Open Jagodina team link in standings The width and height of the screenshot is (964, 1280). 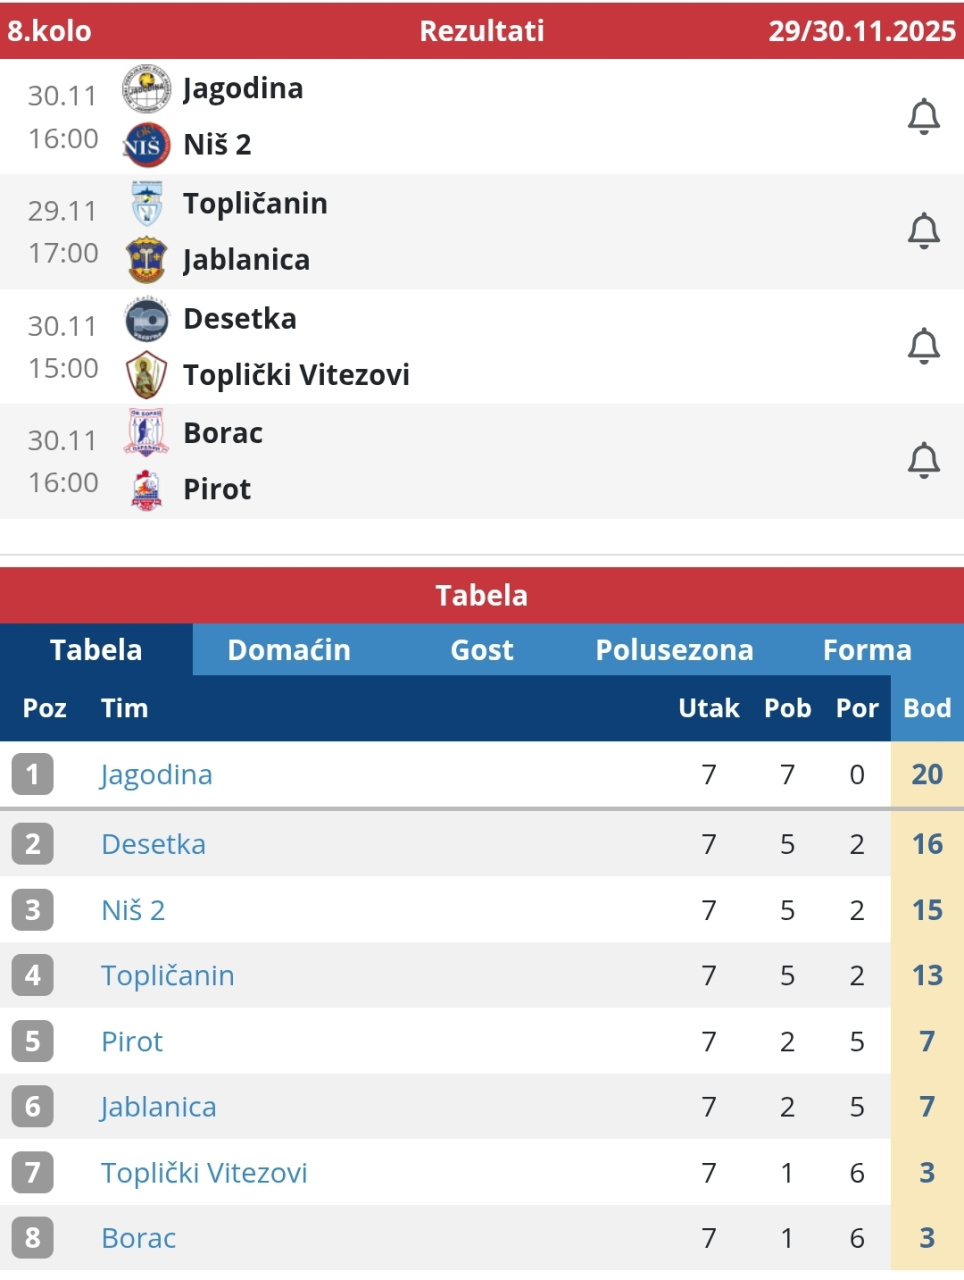[157, 775]
